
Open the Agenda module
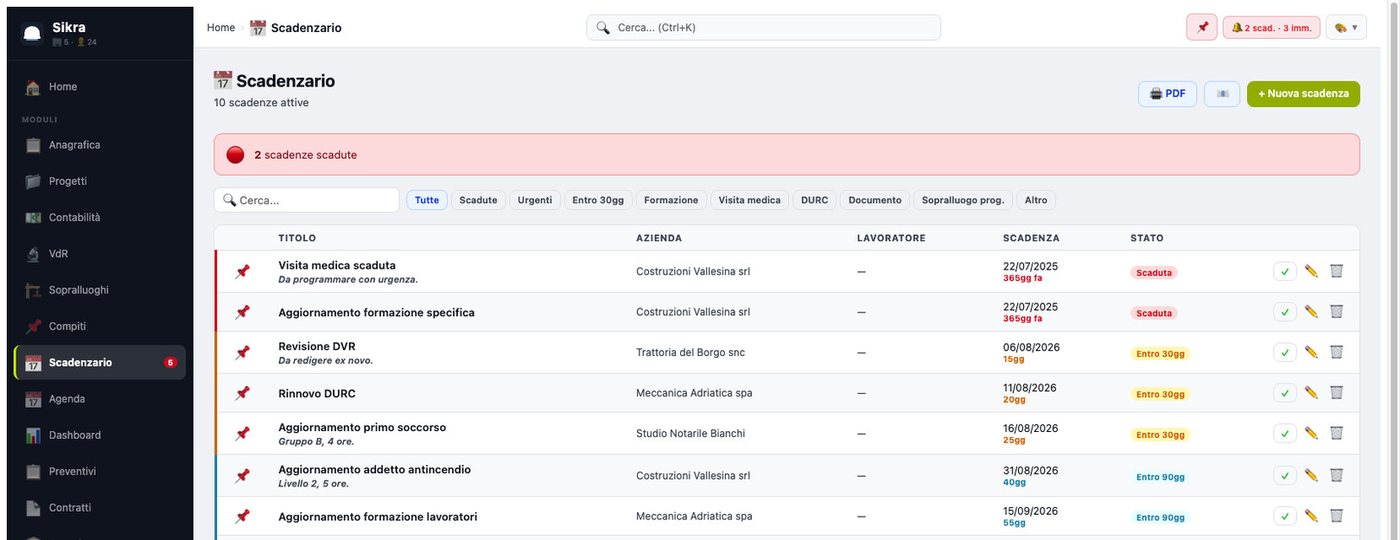click(100, 399)
